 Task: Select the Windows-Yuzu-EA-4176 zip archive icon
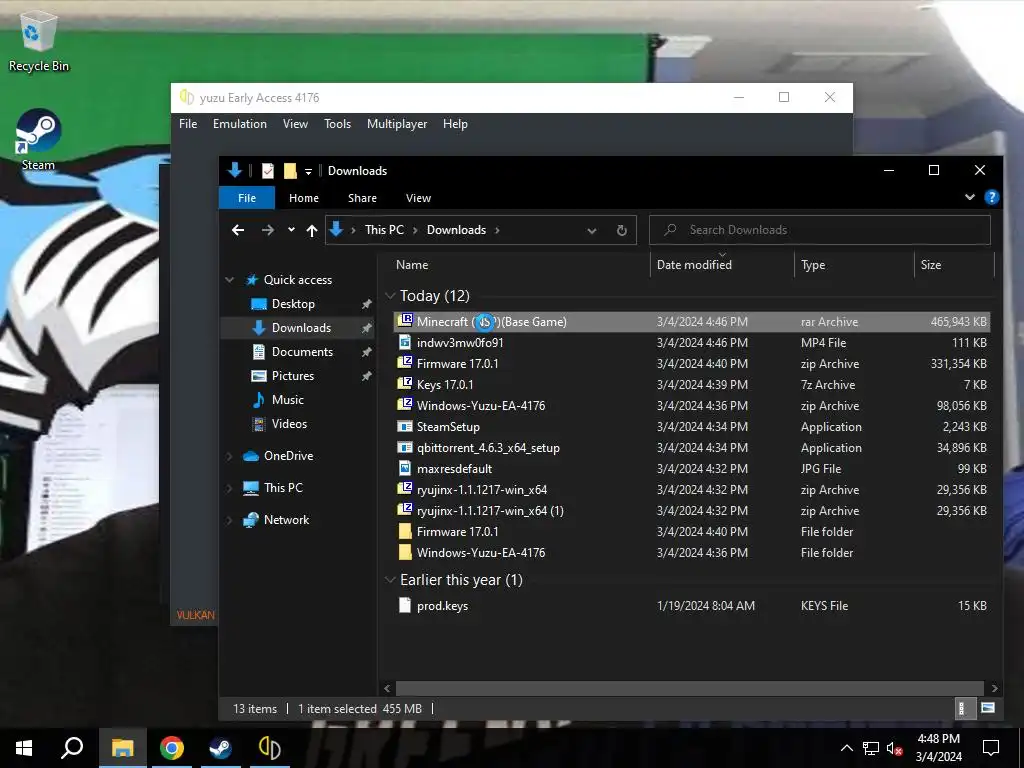(x=405, y=405)
